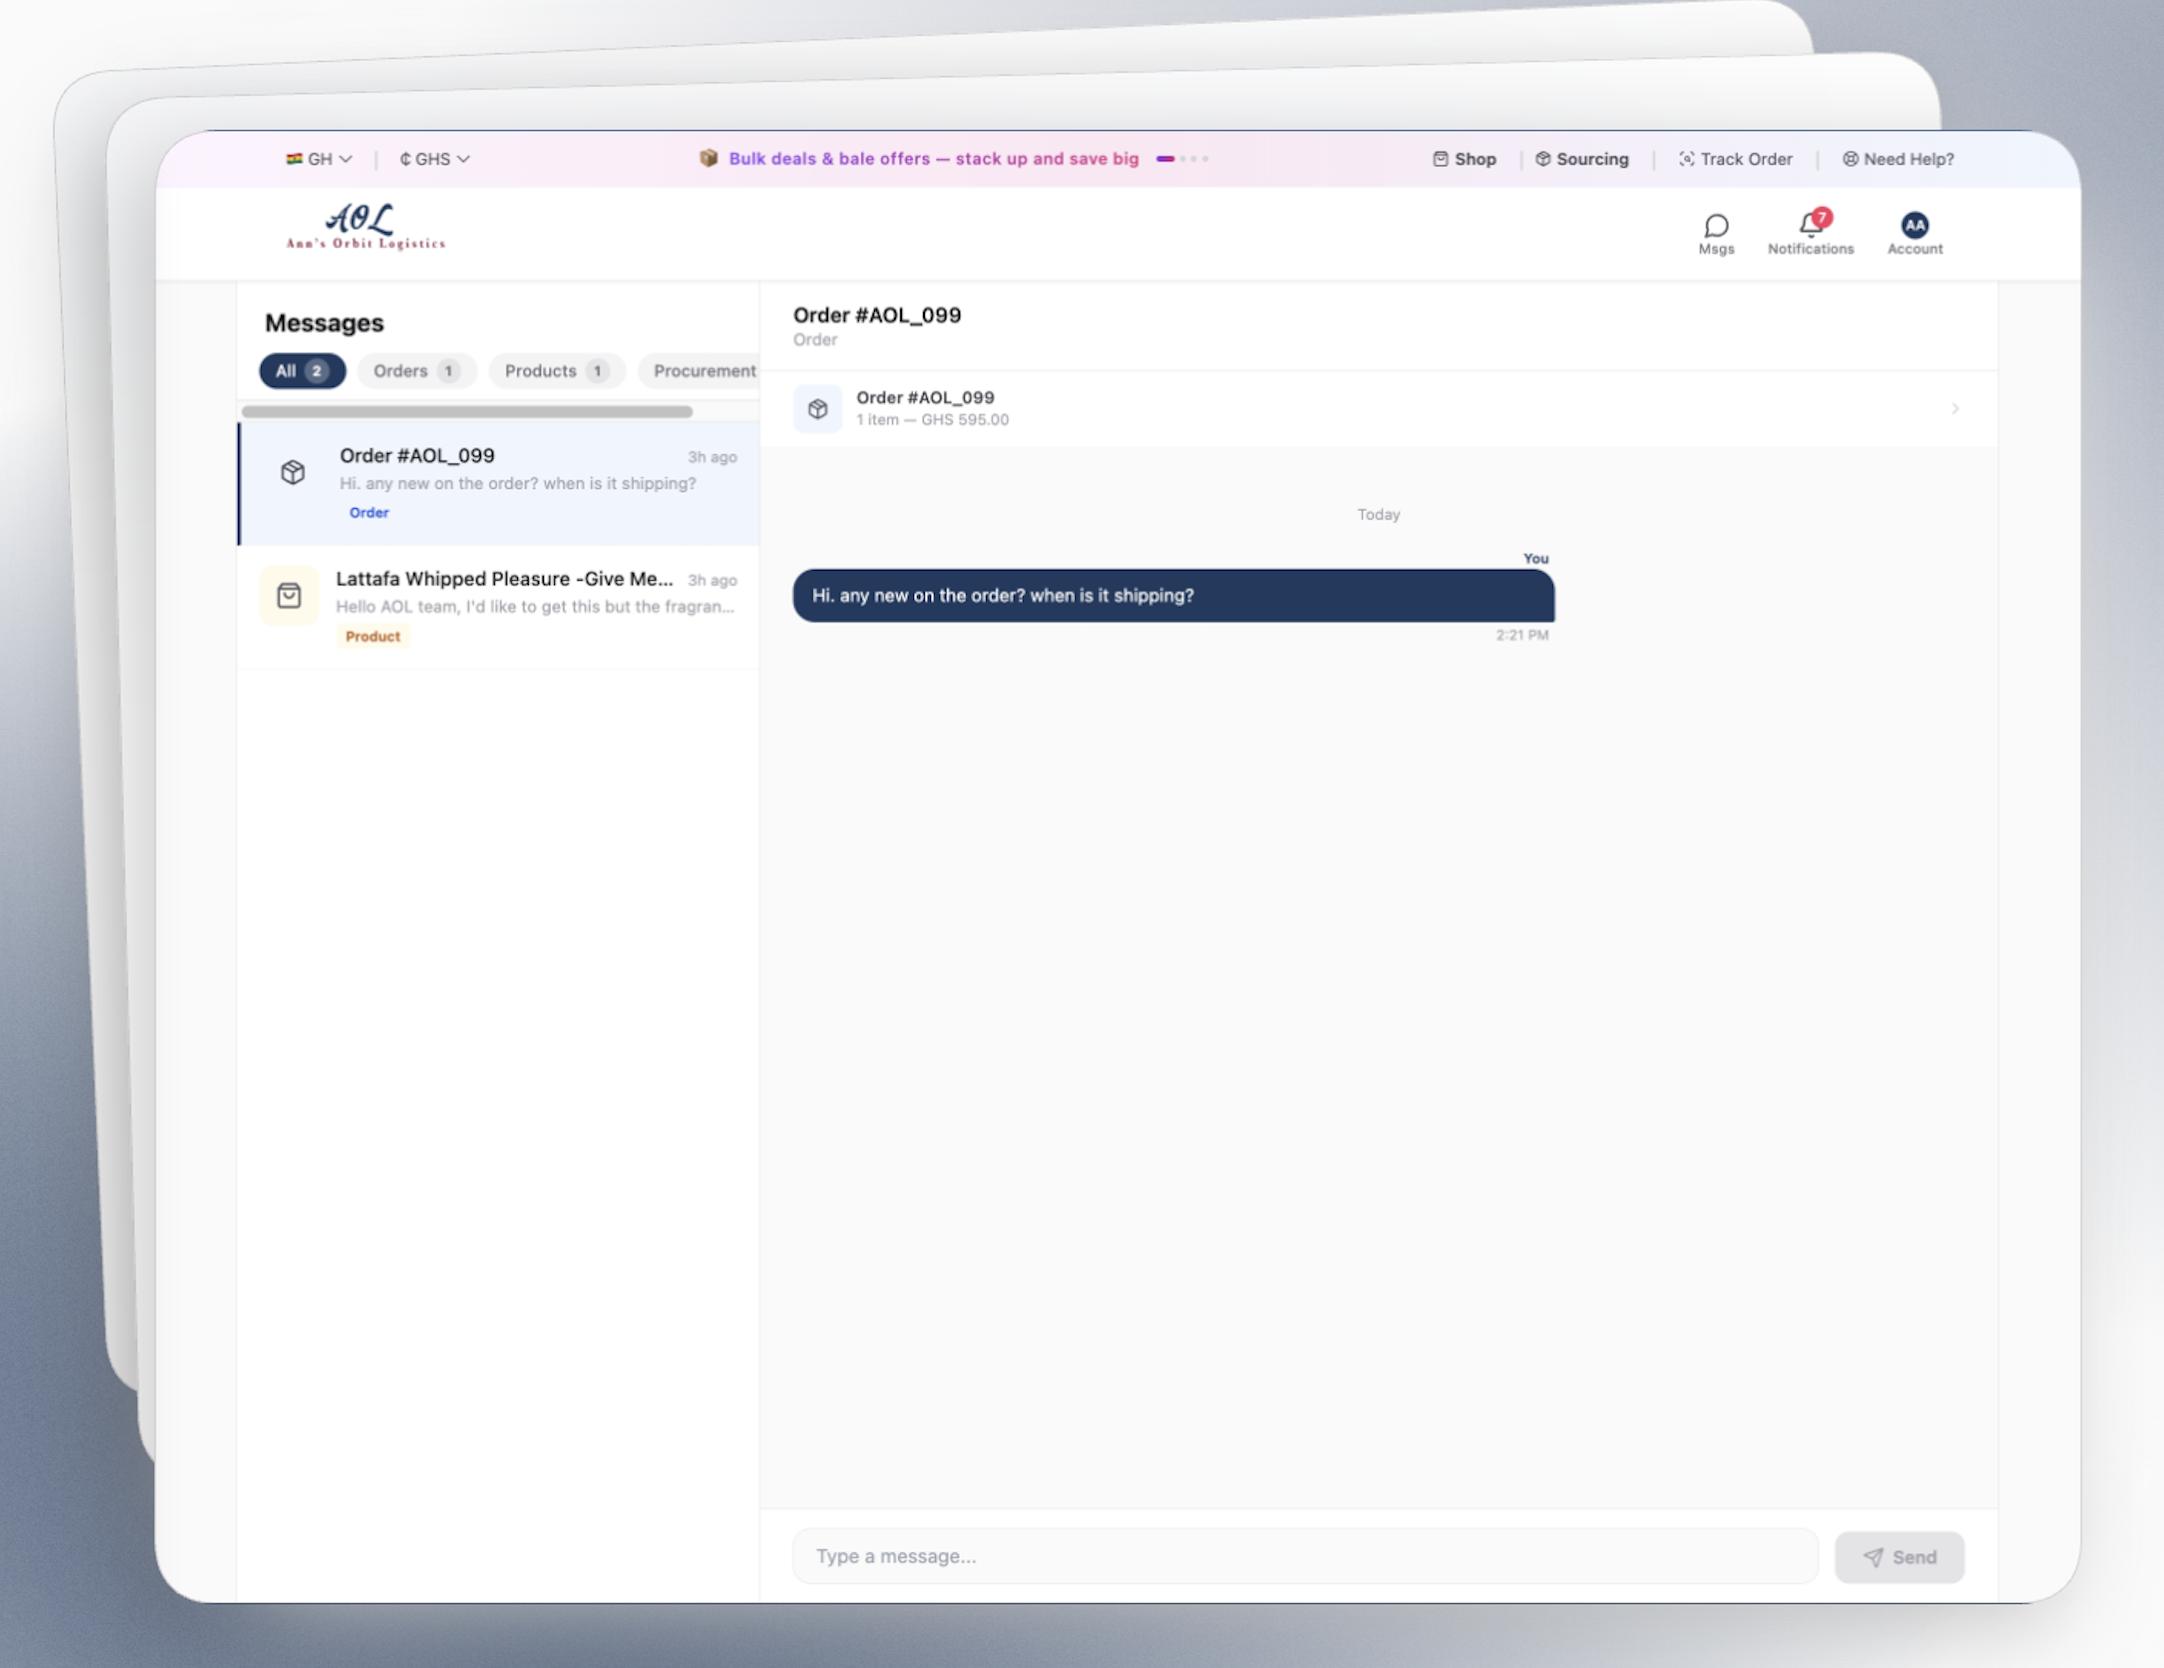This screenshot has height=1668, width=2164.
Task: Click the shopping bag icon in Lattafa conversation
Action: point(289,596)
